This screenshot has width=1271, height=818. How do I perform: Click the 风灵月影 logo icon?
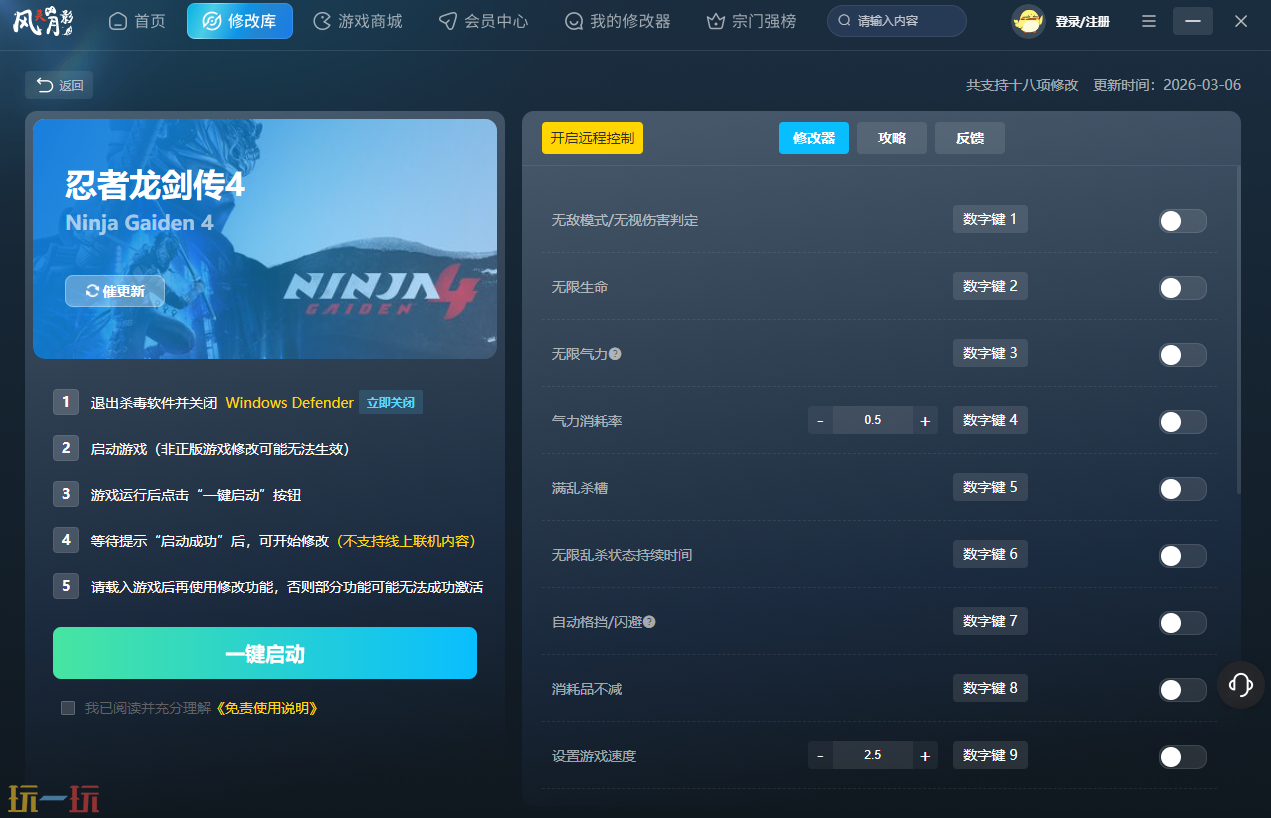43,21
